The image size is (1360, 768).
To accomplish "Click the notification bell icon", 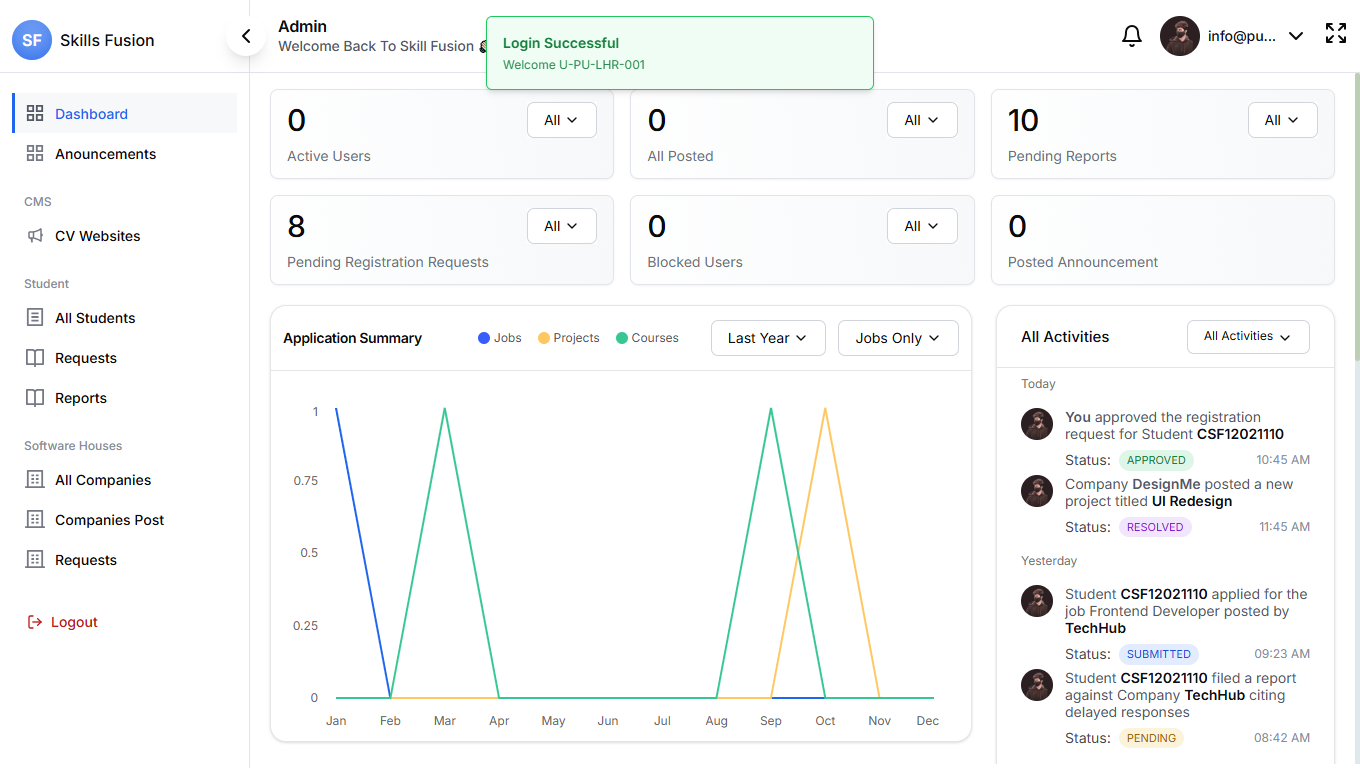I will (x=1131, y=36).
